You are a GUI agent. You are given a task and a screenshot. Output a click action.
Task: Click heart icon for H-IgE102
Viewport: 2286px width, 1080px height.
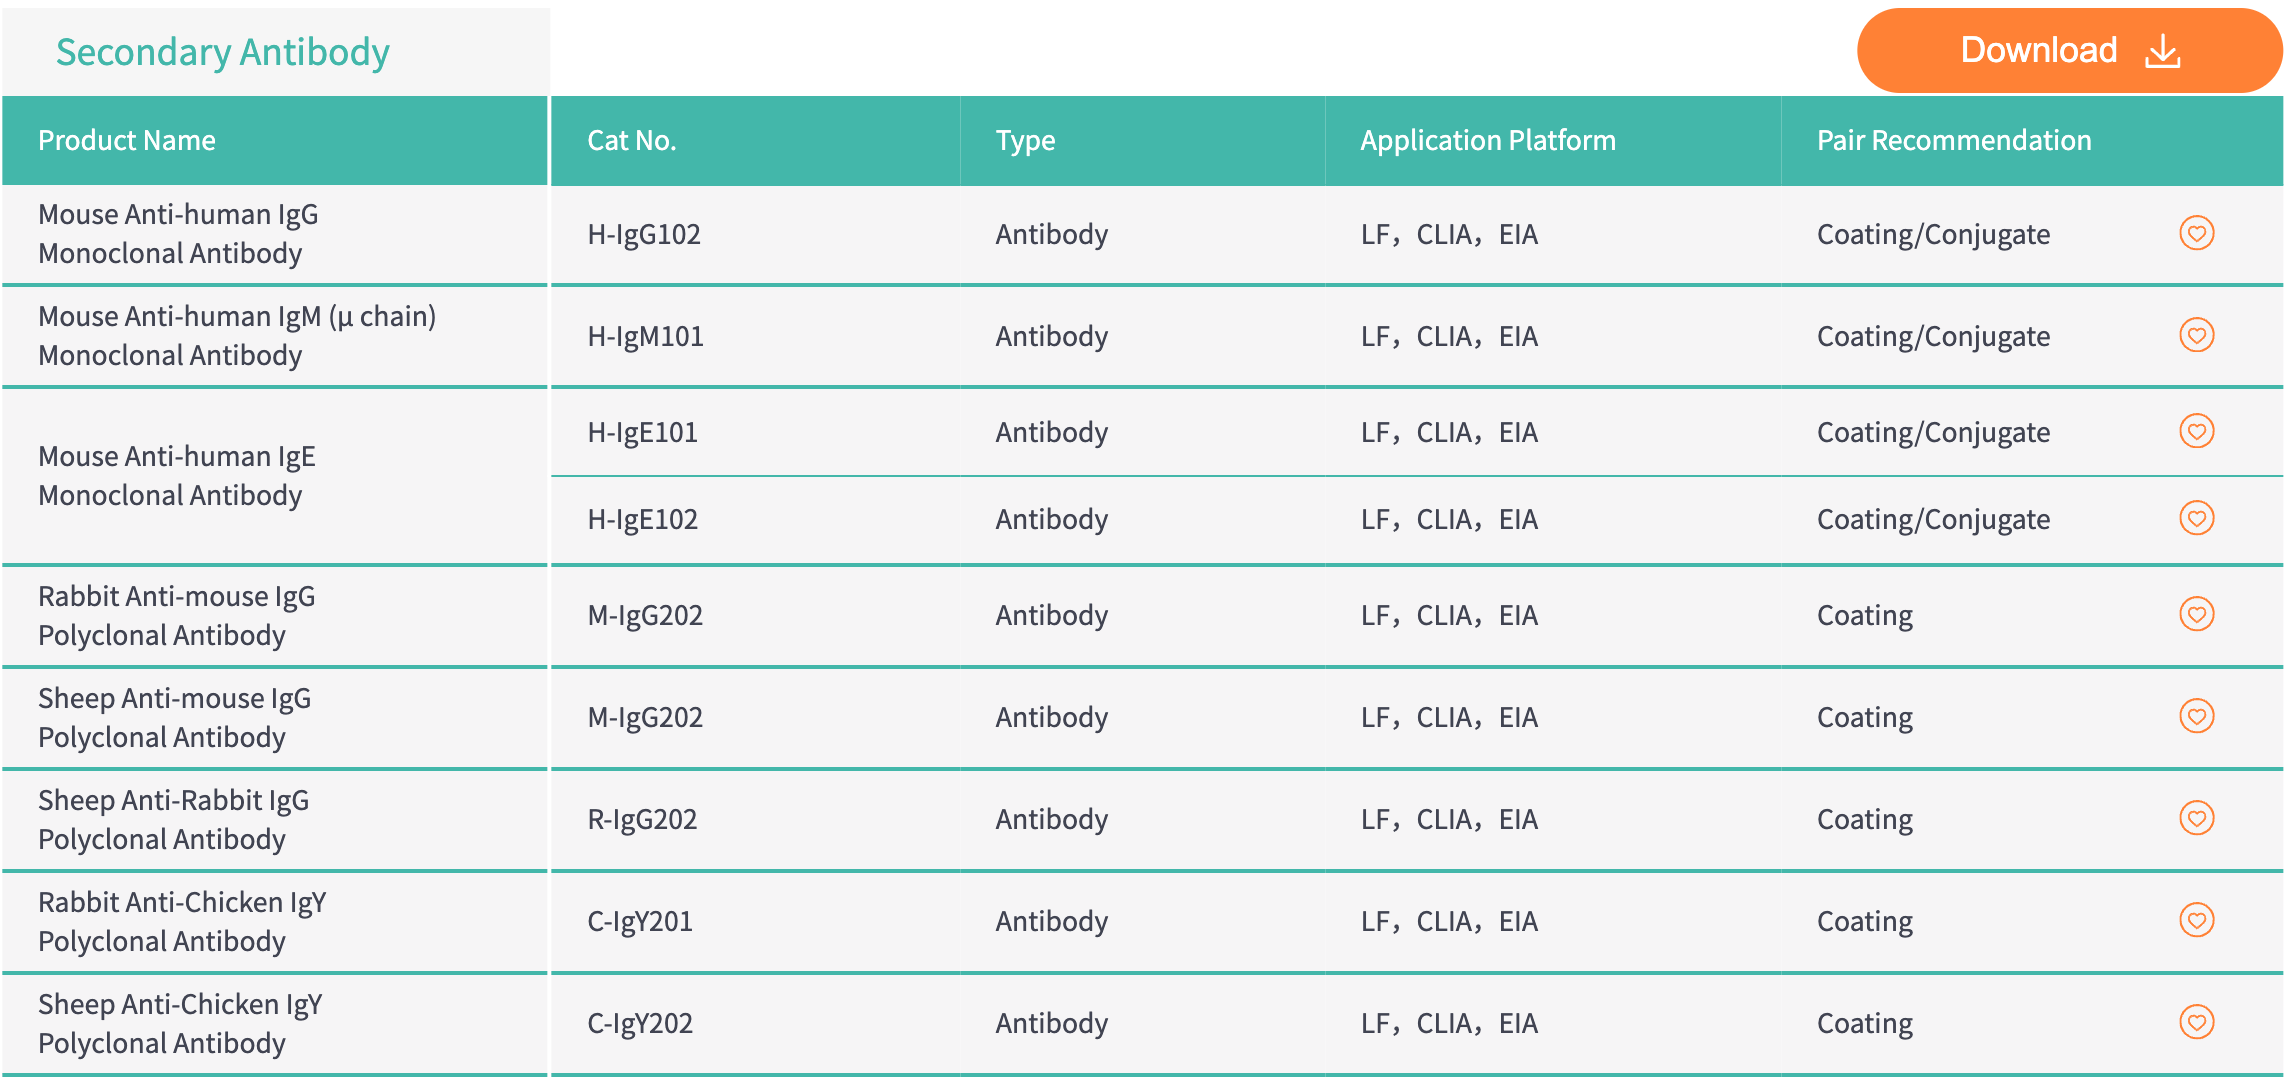click(2197, 518)
